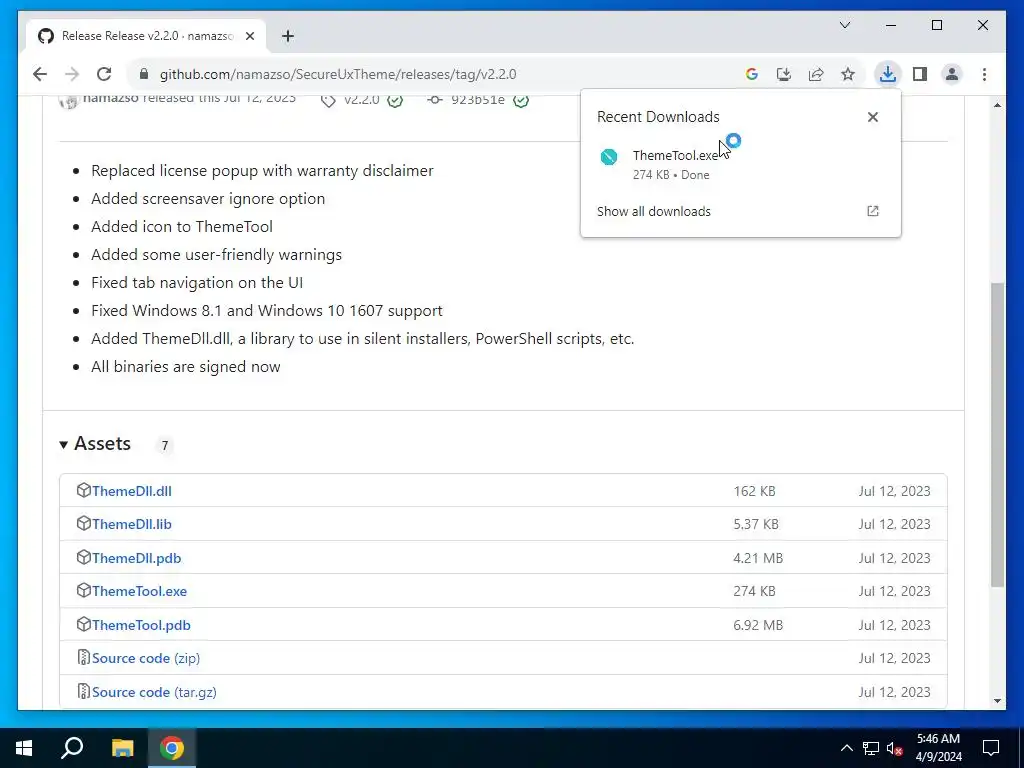Open the Windows notification center
Image resolution: width=1024 pixels, height=768 pixels.
pos(991,748)
